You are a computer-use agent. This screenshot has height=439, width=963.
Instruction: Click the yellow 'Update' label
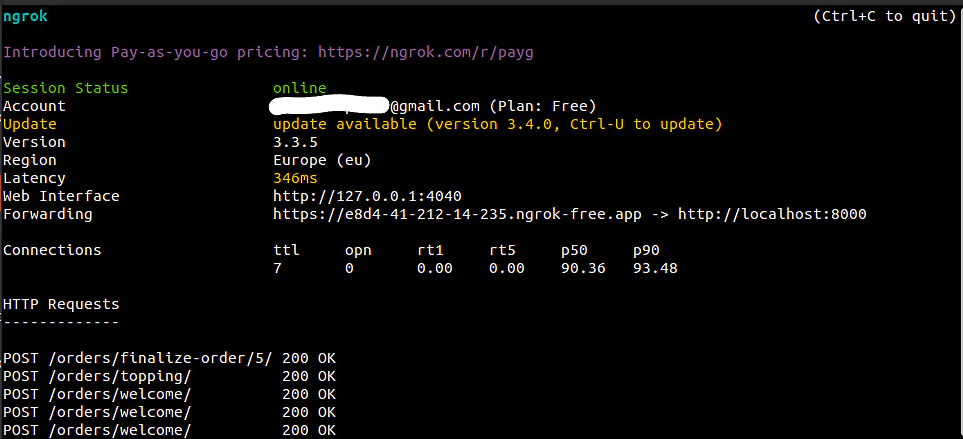click(30, 124)
